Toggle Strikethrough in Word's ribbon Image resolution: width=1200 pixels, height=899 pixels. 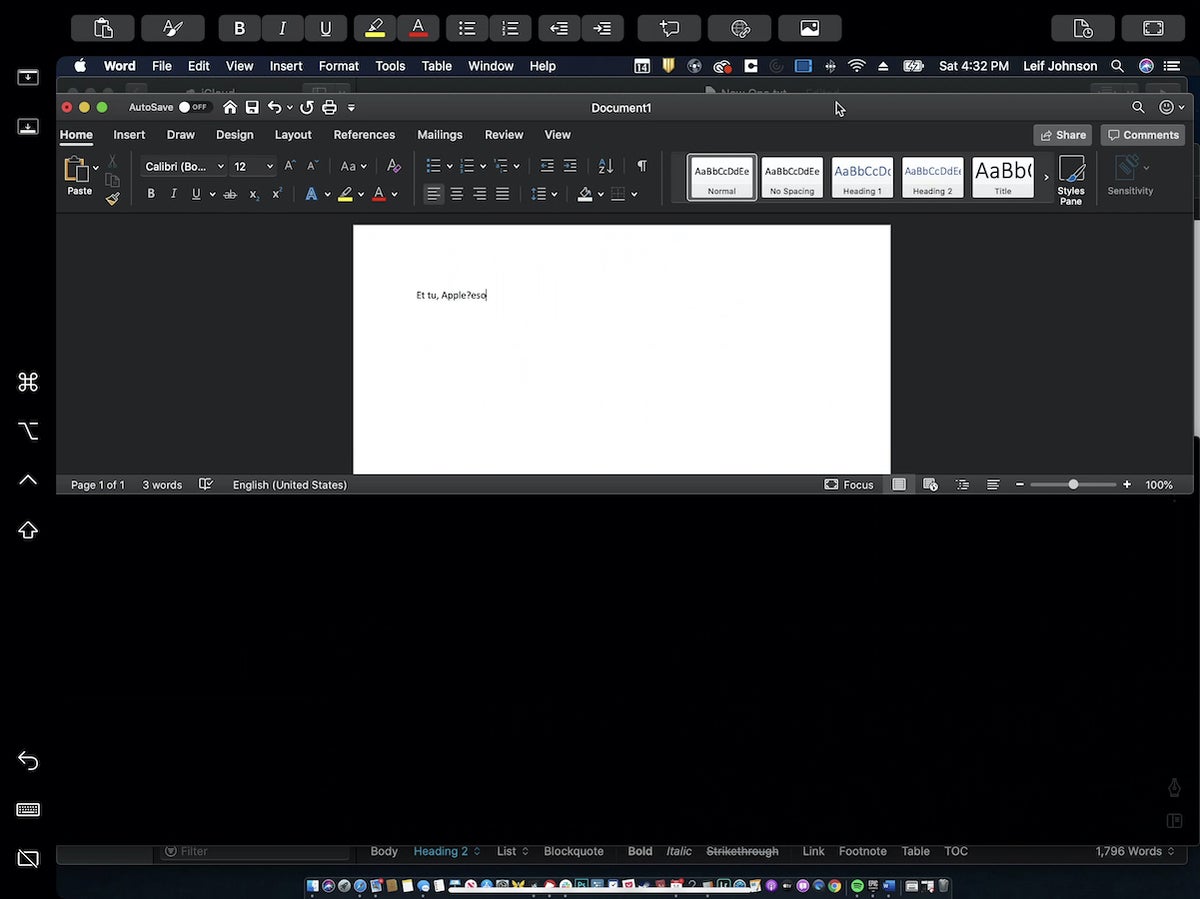coord(230,194)
